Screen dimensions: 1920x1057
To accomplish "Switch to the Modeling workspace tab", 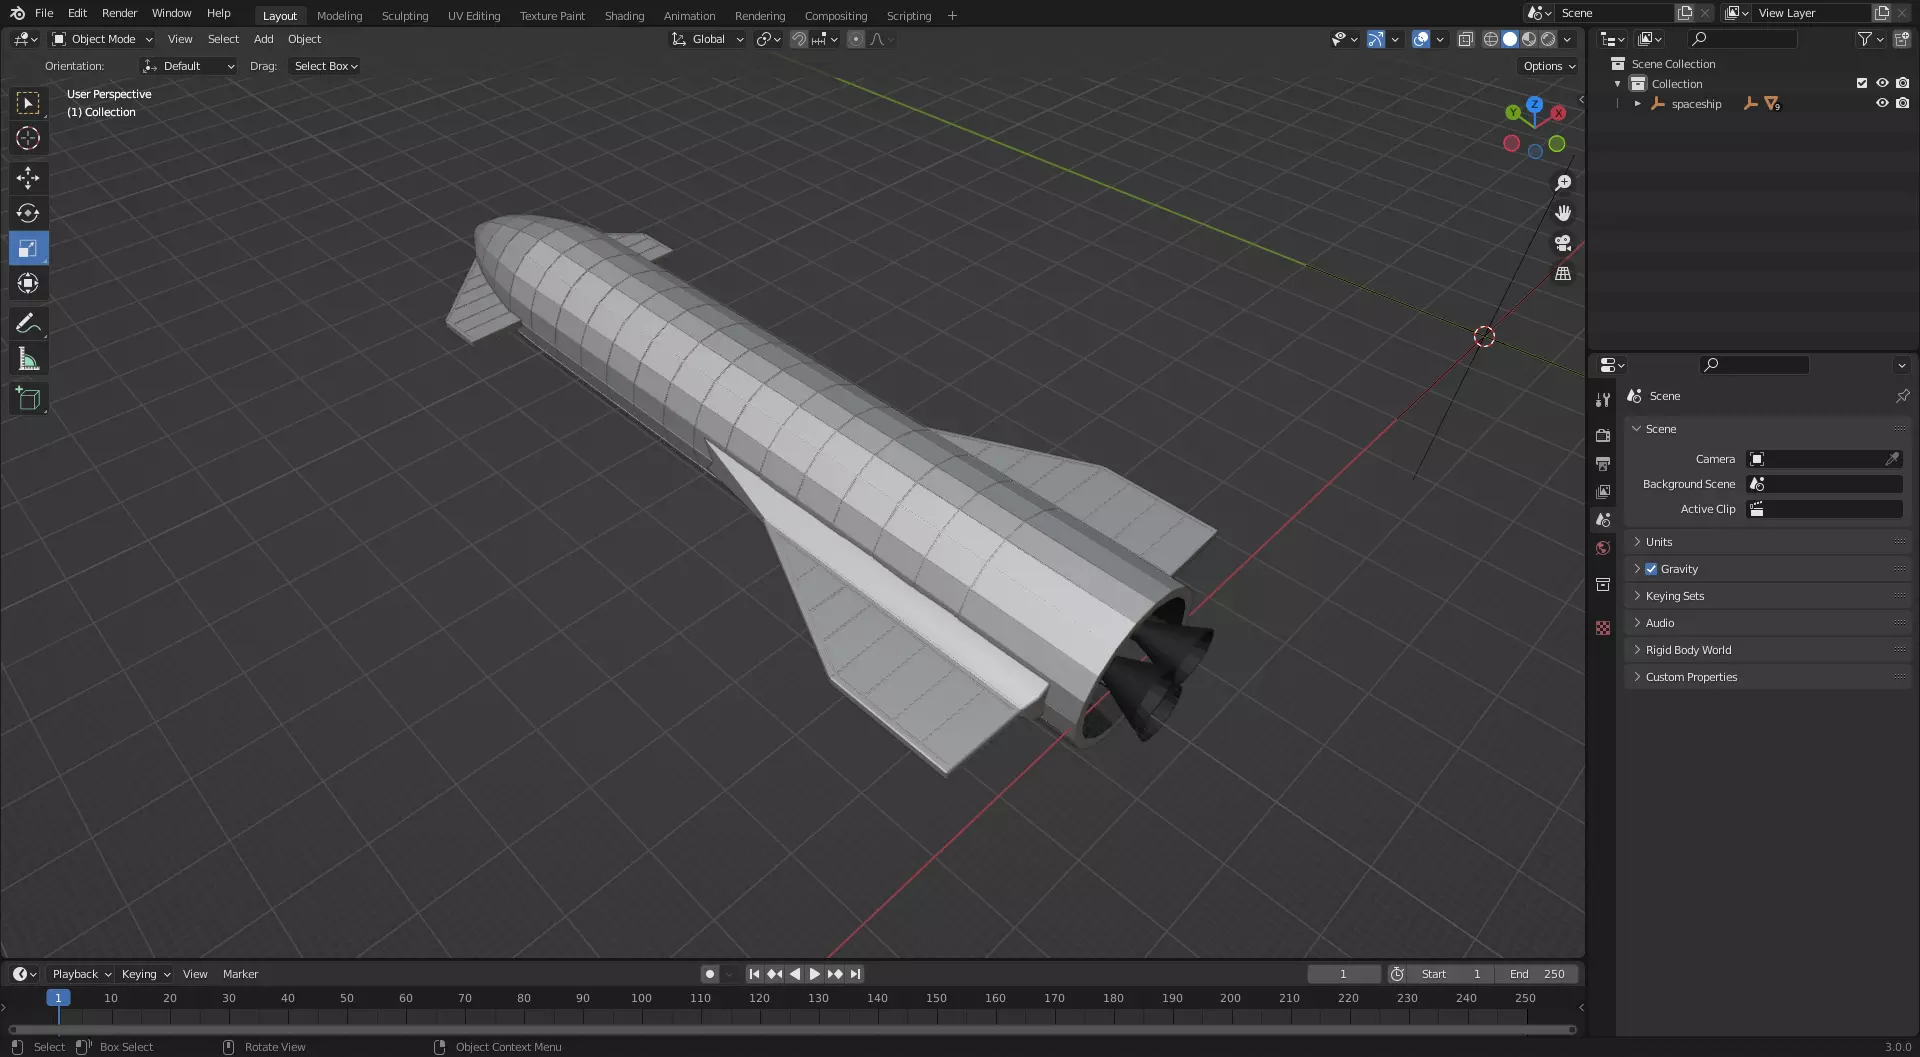I will 339,16.
